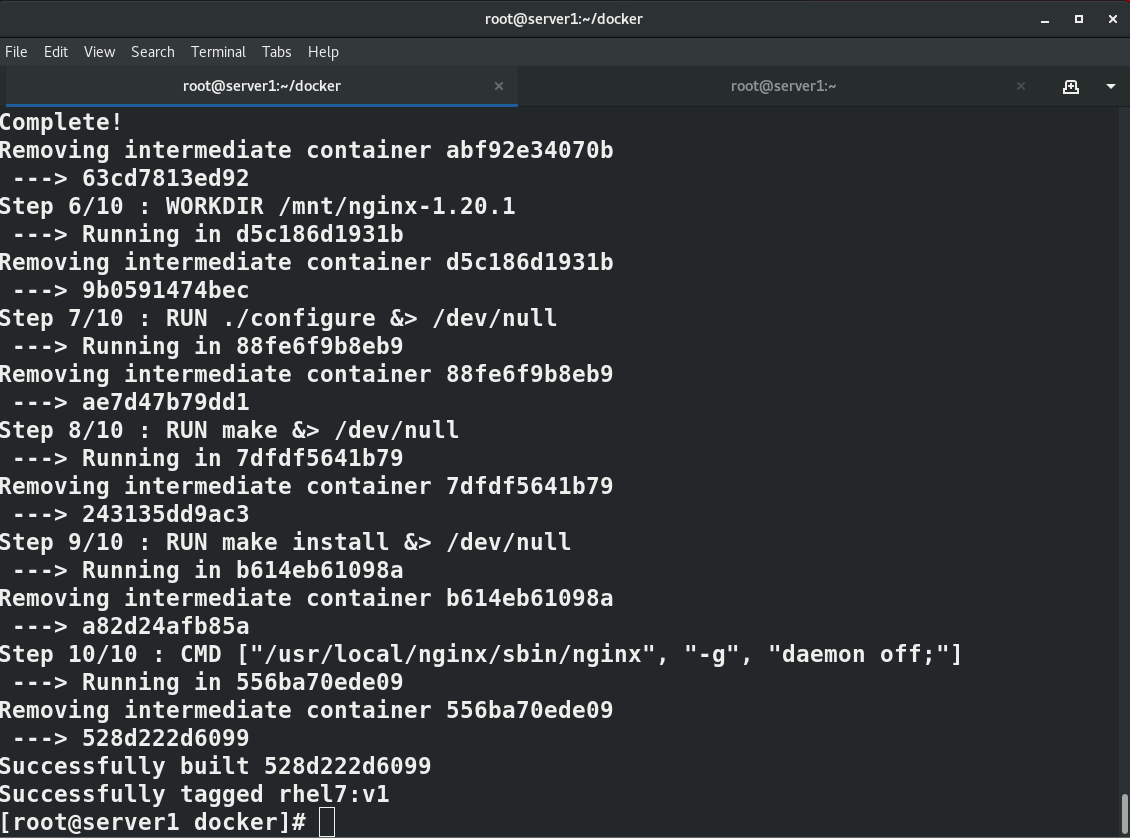This screenshot has width=1130, height=839.
Task: Click 'Running in 7dfdf5641b79' line
Action: click(208, 458)
